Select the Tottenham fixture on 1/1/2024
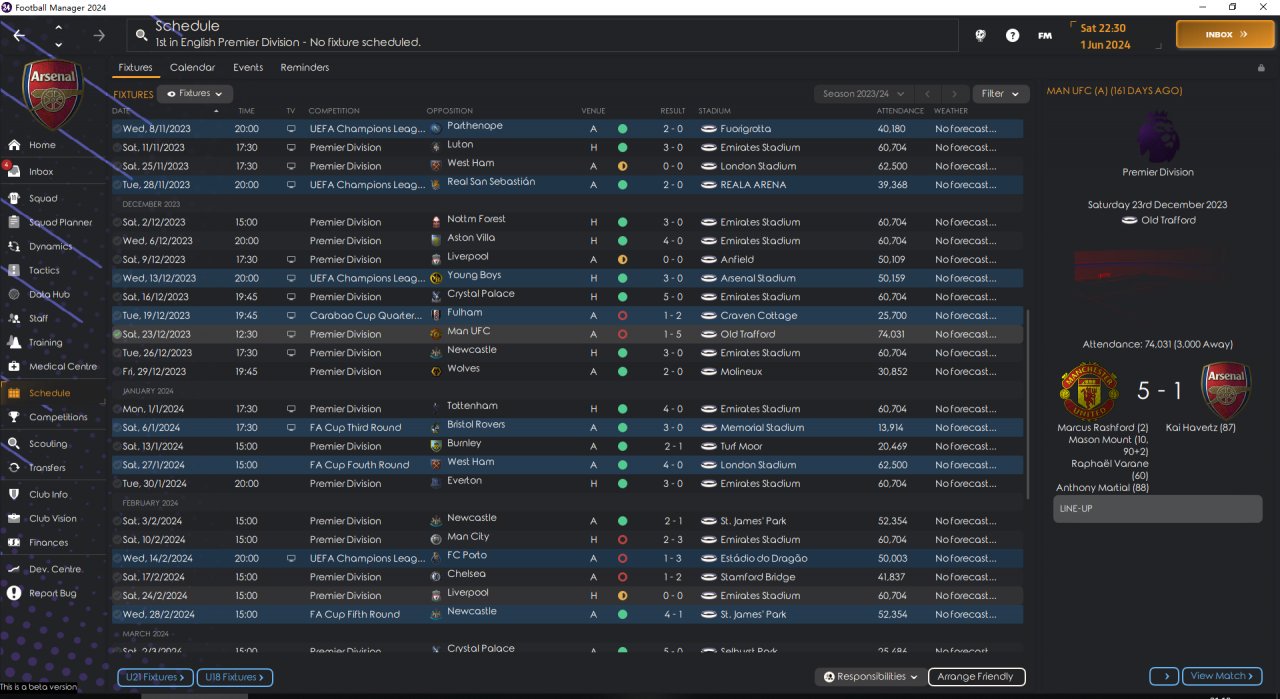The height and width of the screenshot is (699, 1280). click(568, 409)
